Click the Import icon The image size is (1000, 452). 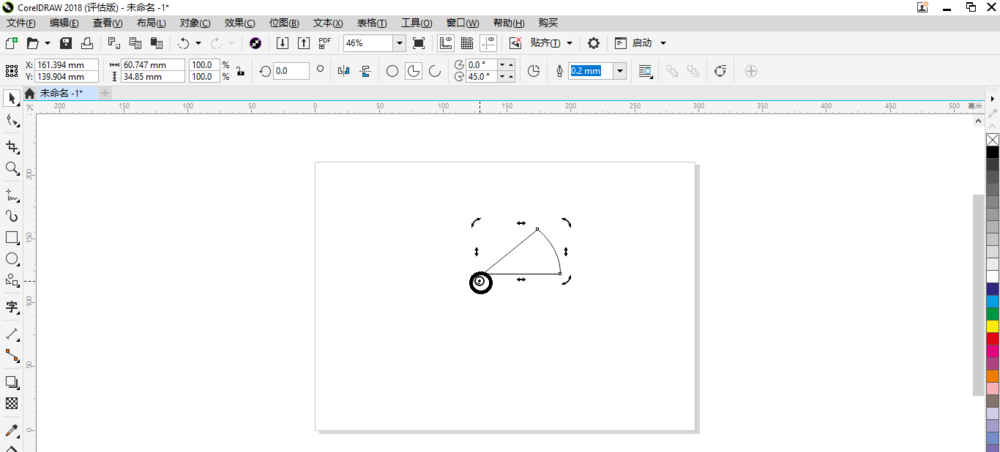283,43
